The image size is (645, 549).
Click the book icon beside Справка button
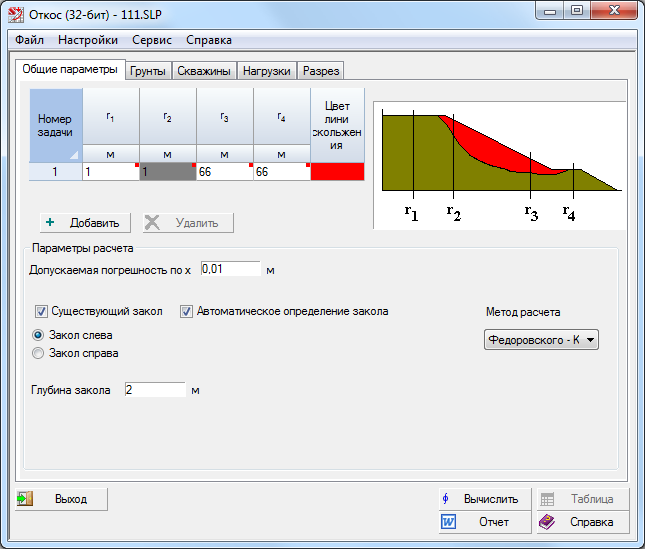546,521
